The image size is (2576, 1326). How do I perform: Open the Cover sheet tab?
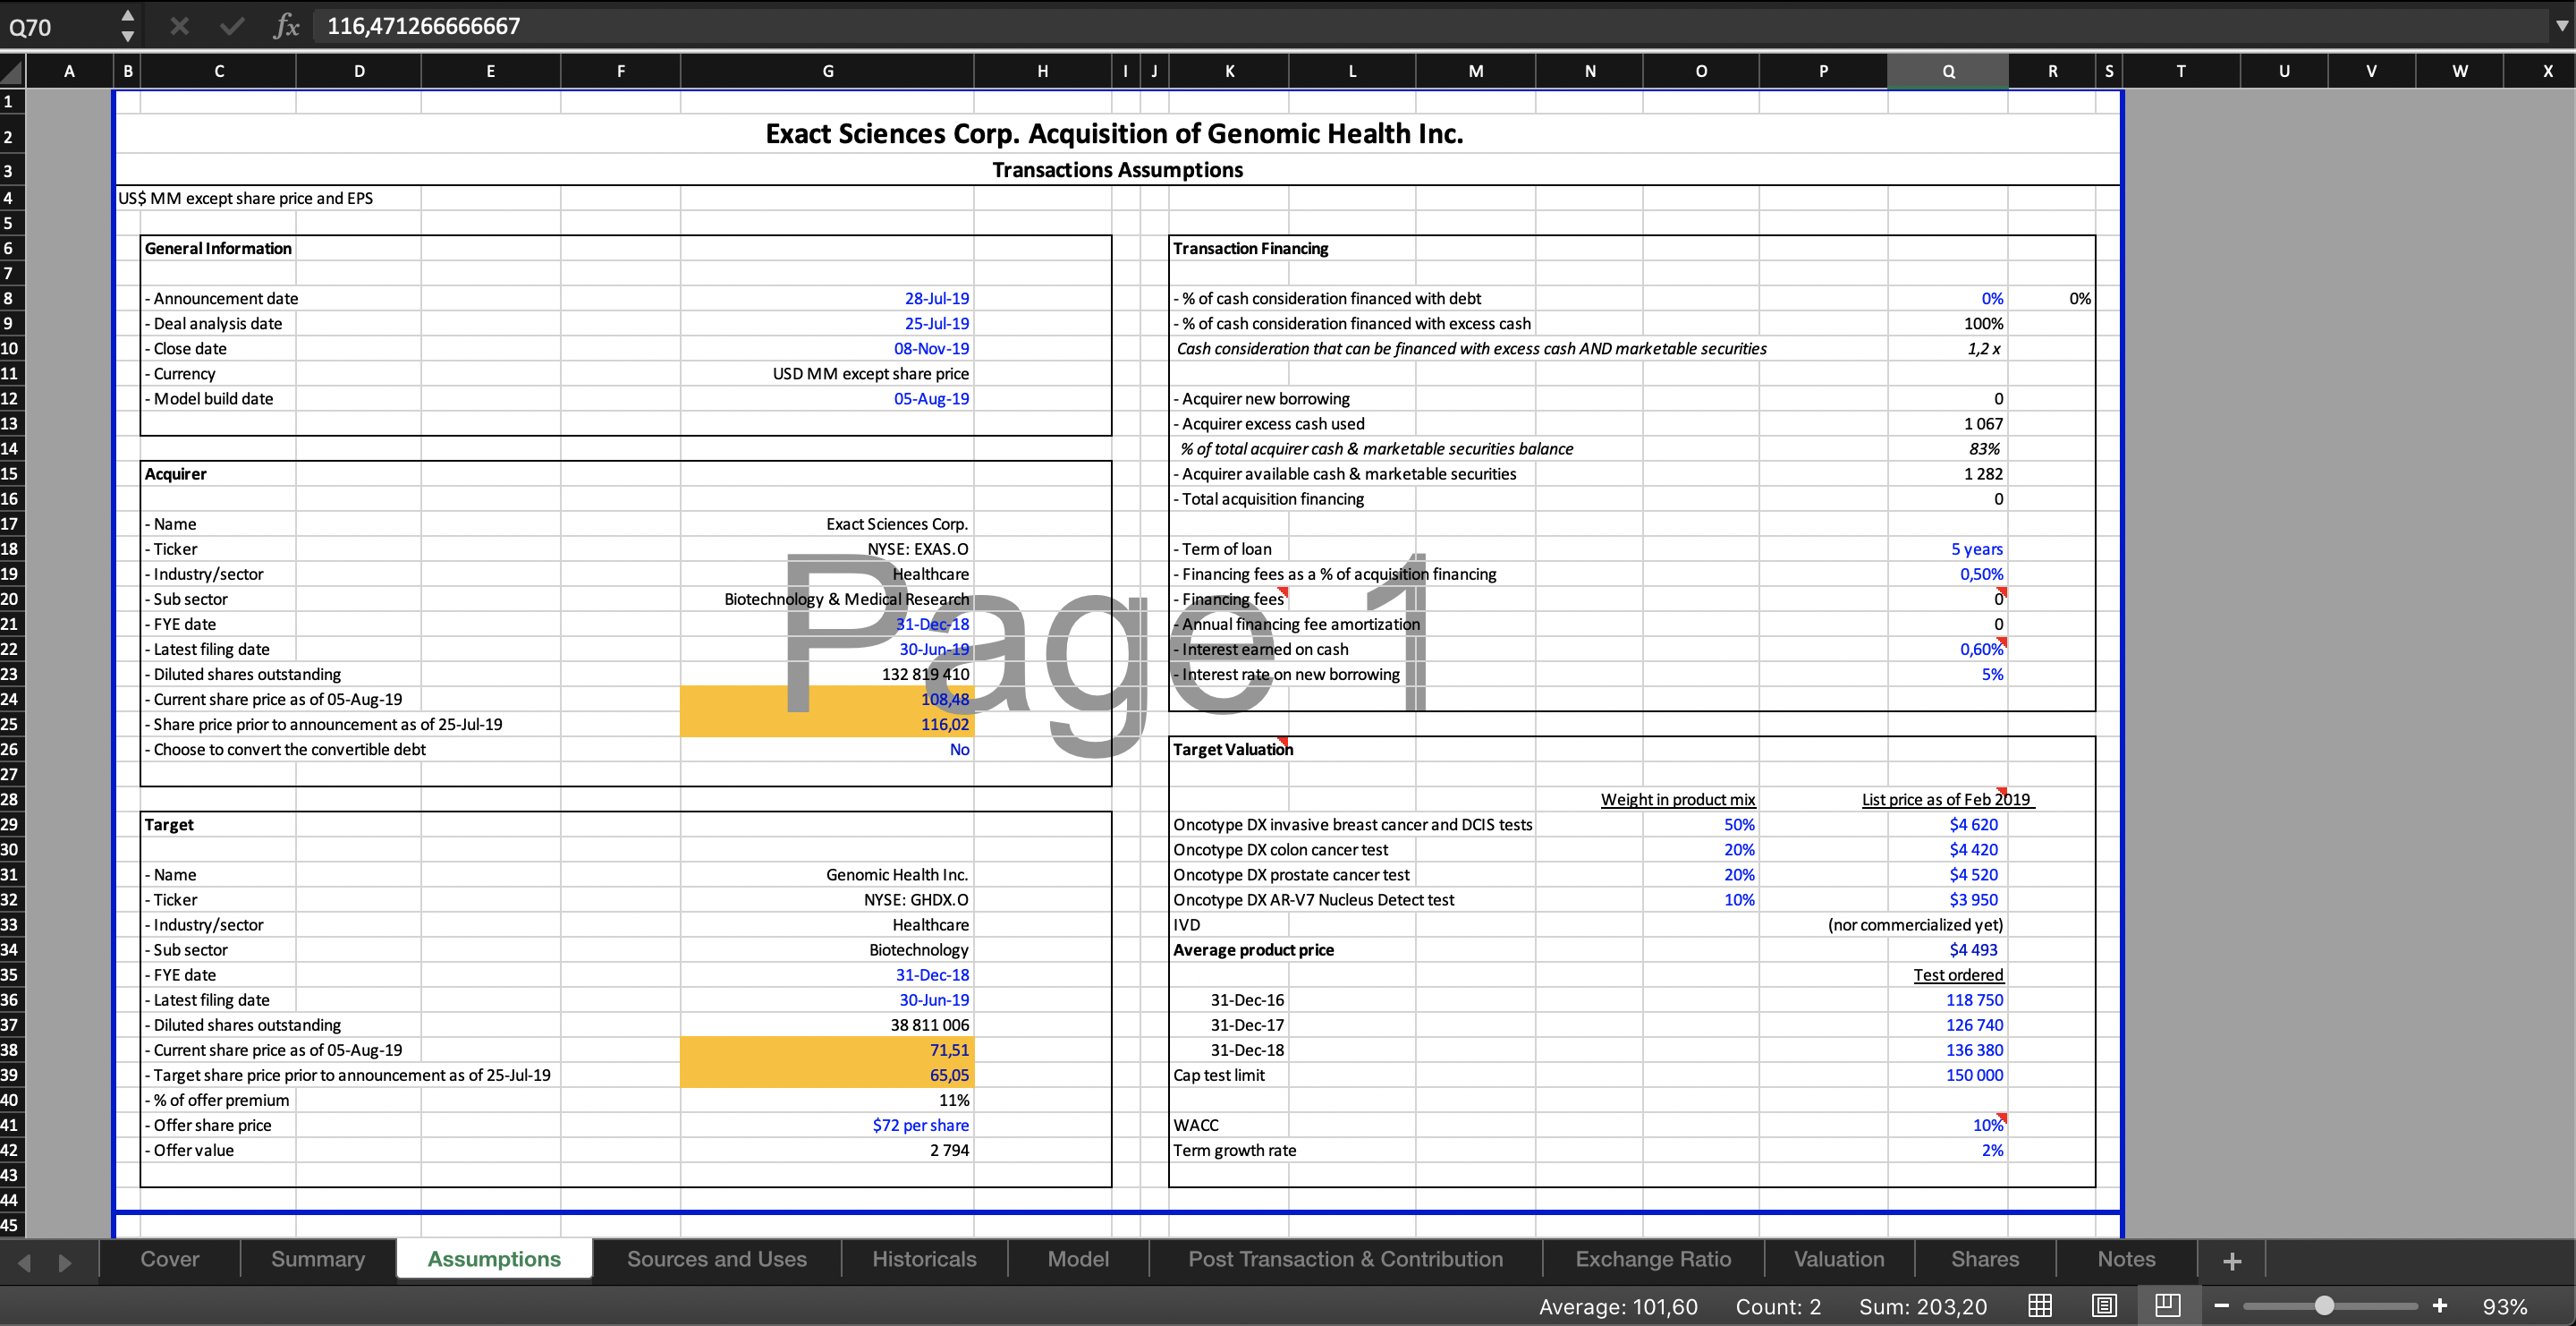[x=170, y=1259]
